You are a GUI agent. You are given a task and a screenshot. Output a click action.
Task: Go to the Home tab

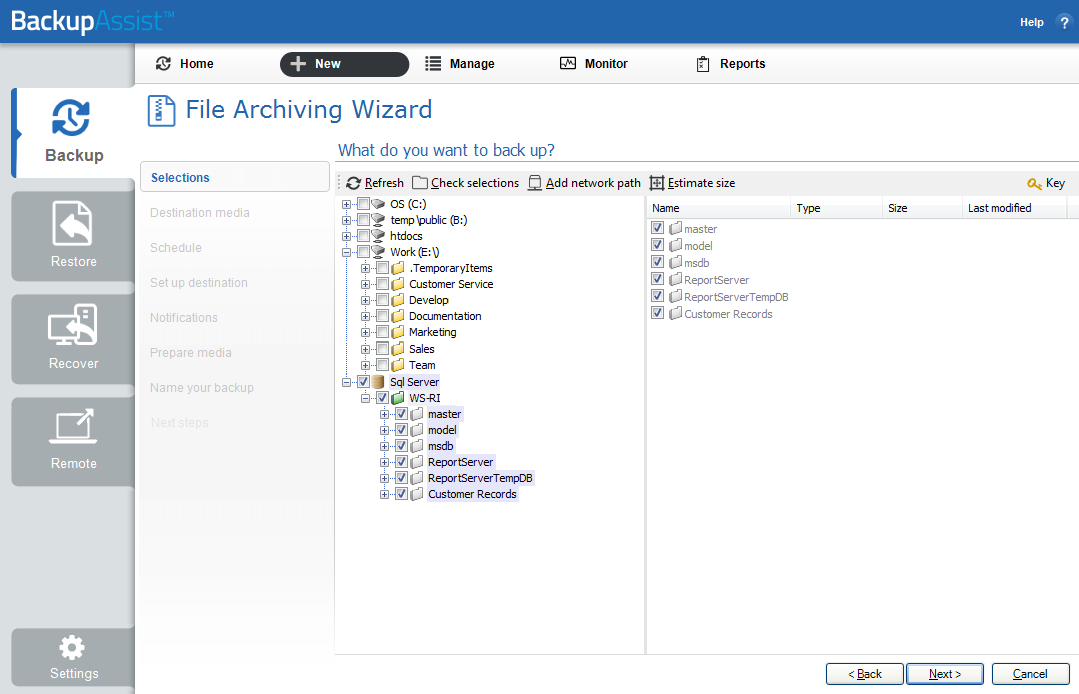tap(185, 63)
